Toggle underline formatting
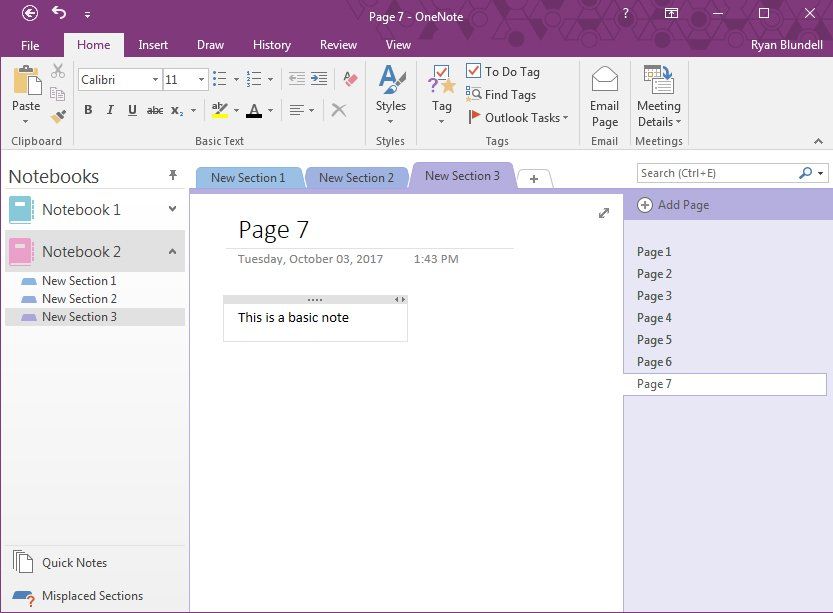The height and width of the screenshot is (613, 833). pyautogui.click(x=131, y=110)
